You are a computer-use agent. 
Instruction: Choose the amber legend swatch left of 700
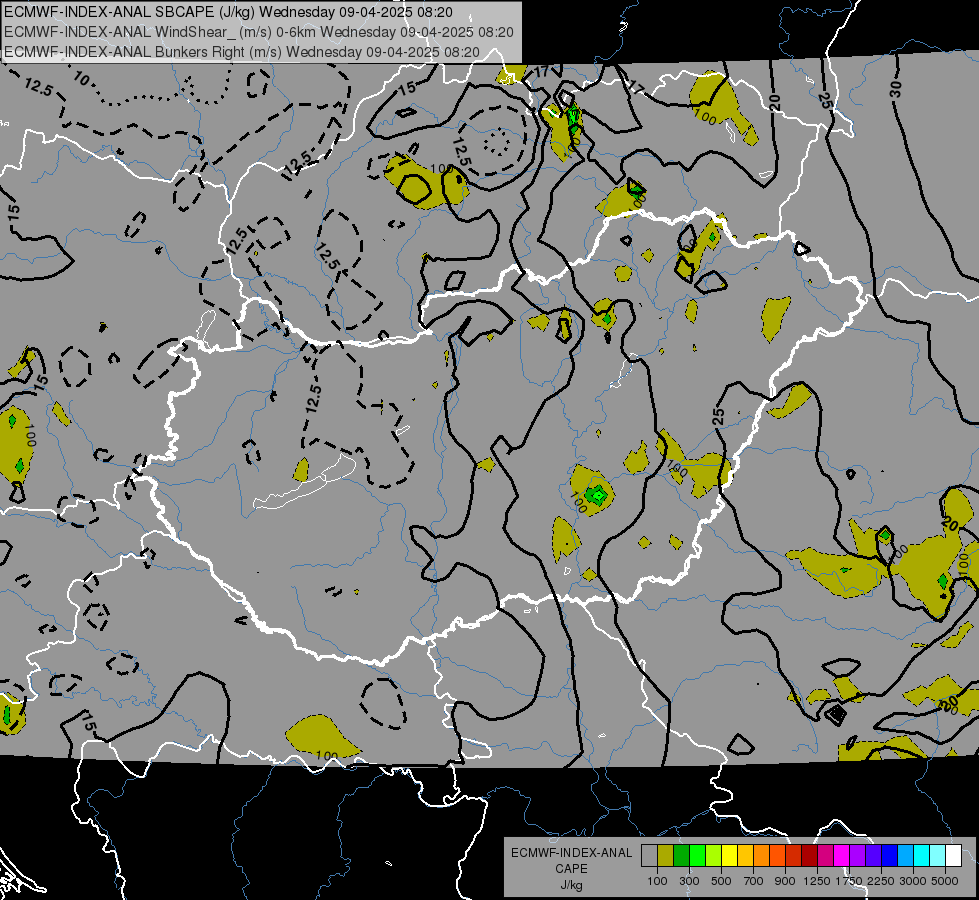tap(745, 855)
